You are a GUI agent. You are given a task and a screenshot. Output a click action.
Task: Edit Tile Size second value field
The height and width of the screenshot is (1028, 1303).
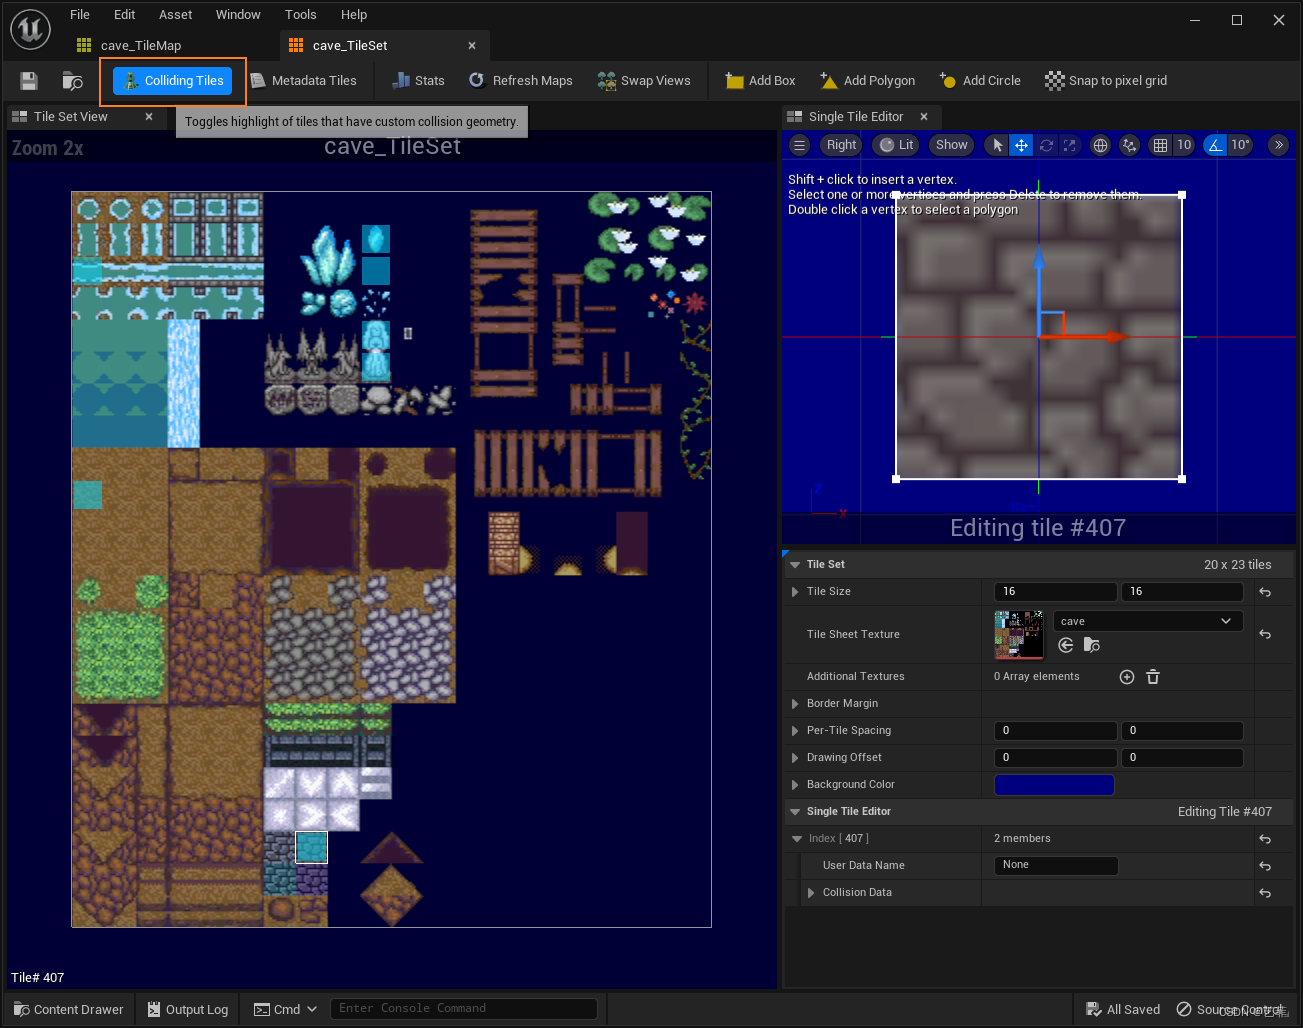1182,592
